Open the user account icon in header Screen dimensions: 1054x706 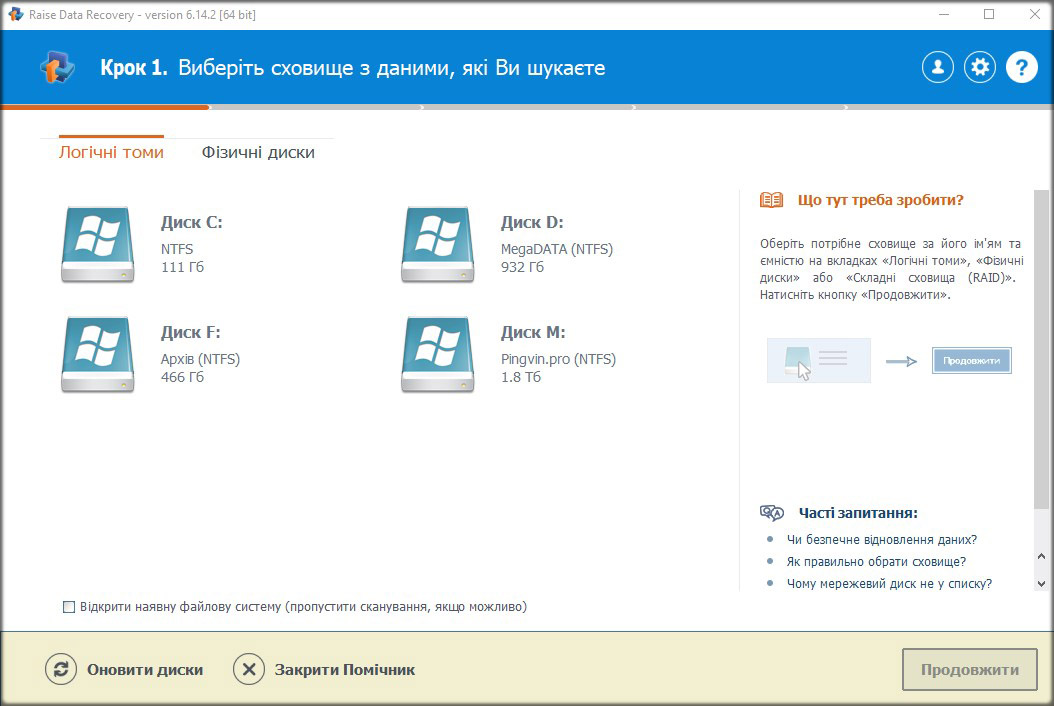(937, 68)
